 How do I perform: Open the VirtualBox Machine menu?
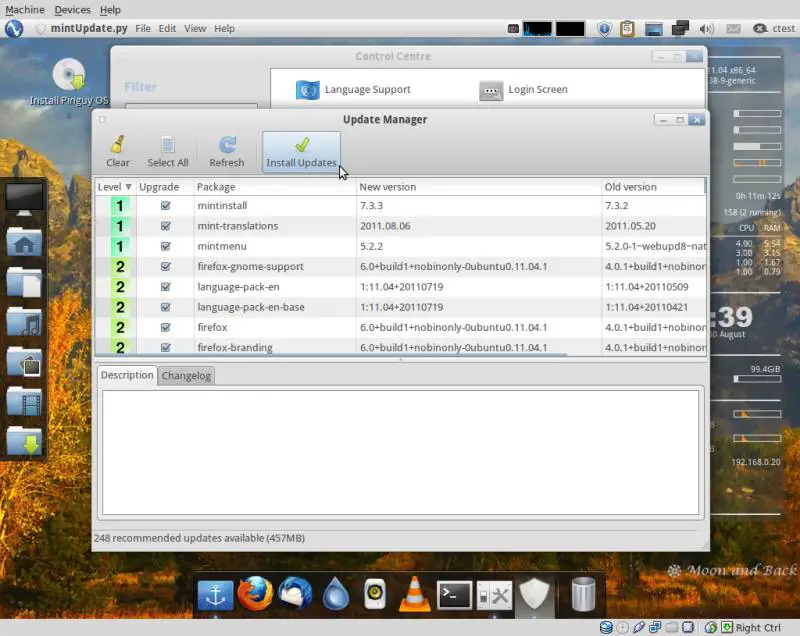[24, 10]
